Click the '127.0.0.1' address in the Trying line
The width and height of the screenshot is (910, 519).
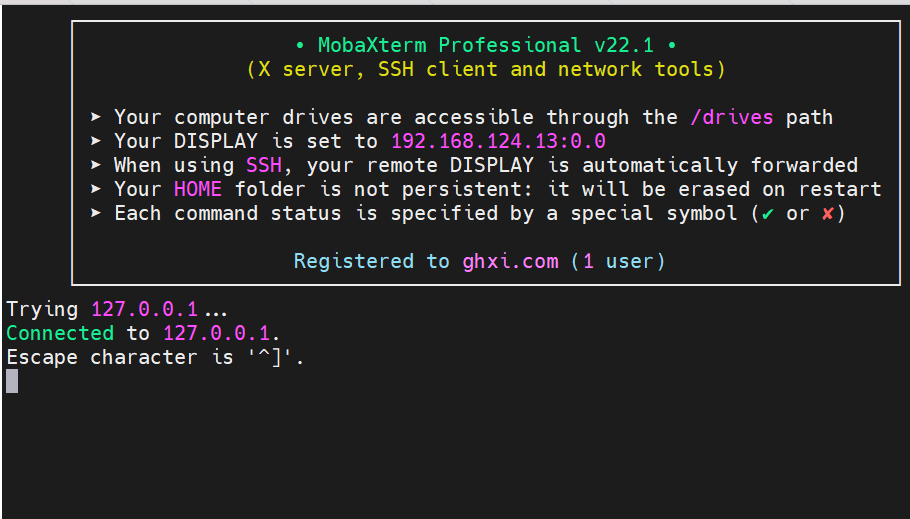[x=145, y=309]
